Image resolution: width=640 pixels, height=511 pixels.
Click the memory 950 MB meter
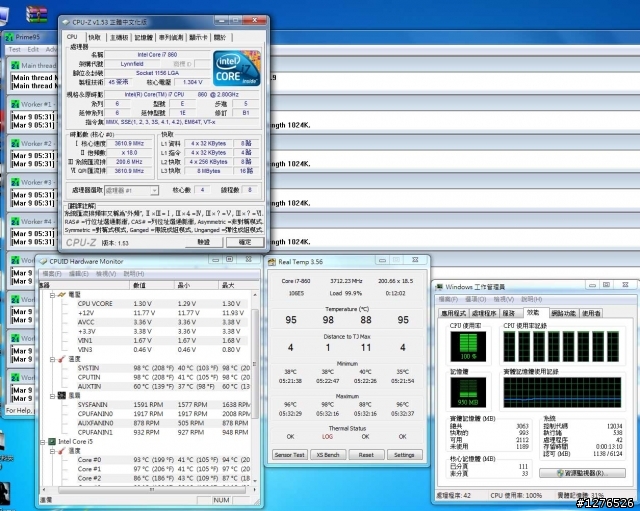click(x=468, y=392)
